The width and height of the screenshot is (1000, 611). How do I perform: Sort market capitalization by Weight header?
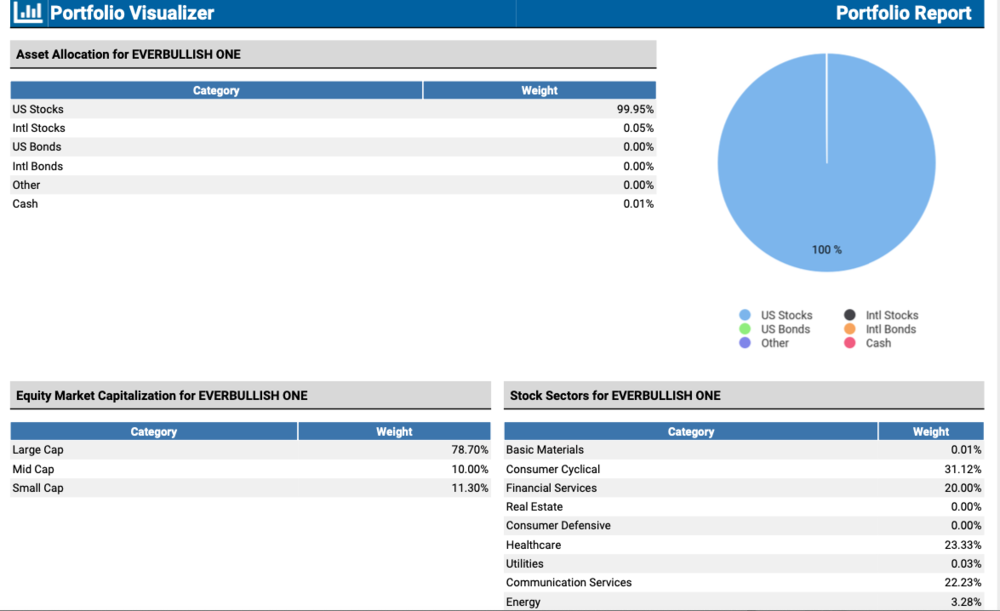(394, 432)
